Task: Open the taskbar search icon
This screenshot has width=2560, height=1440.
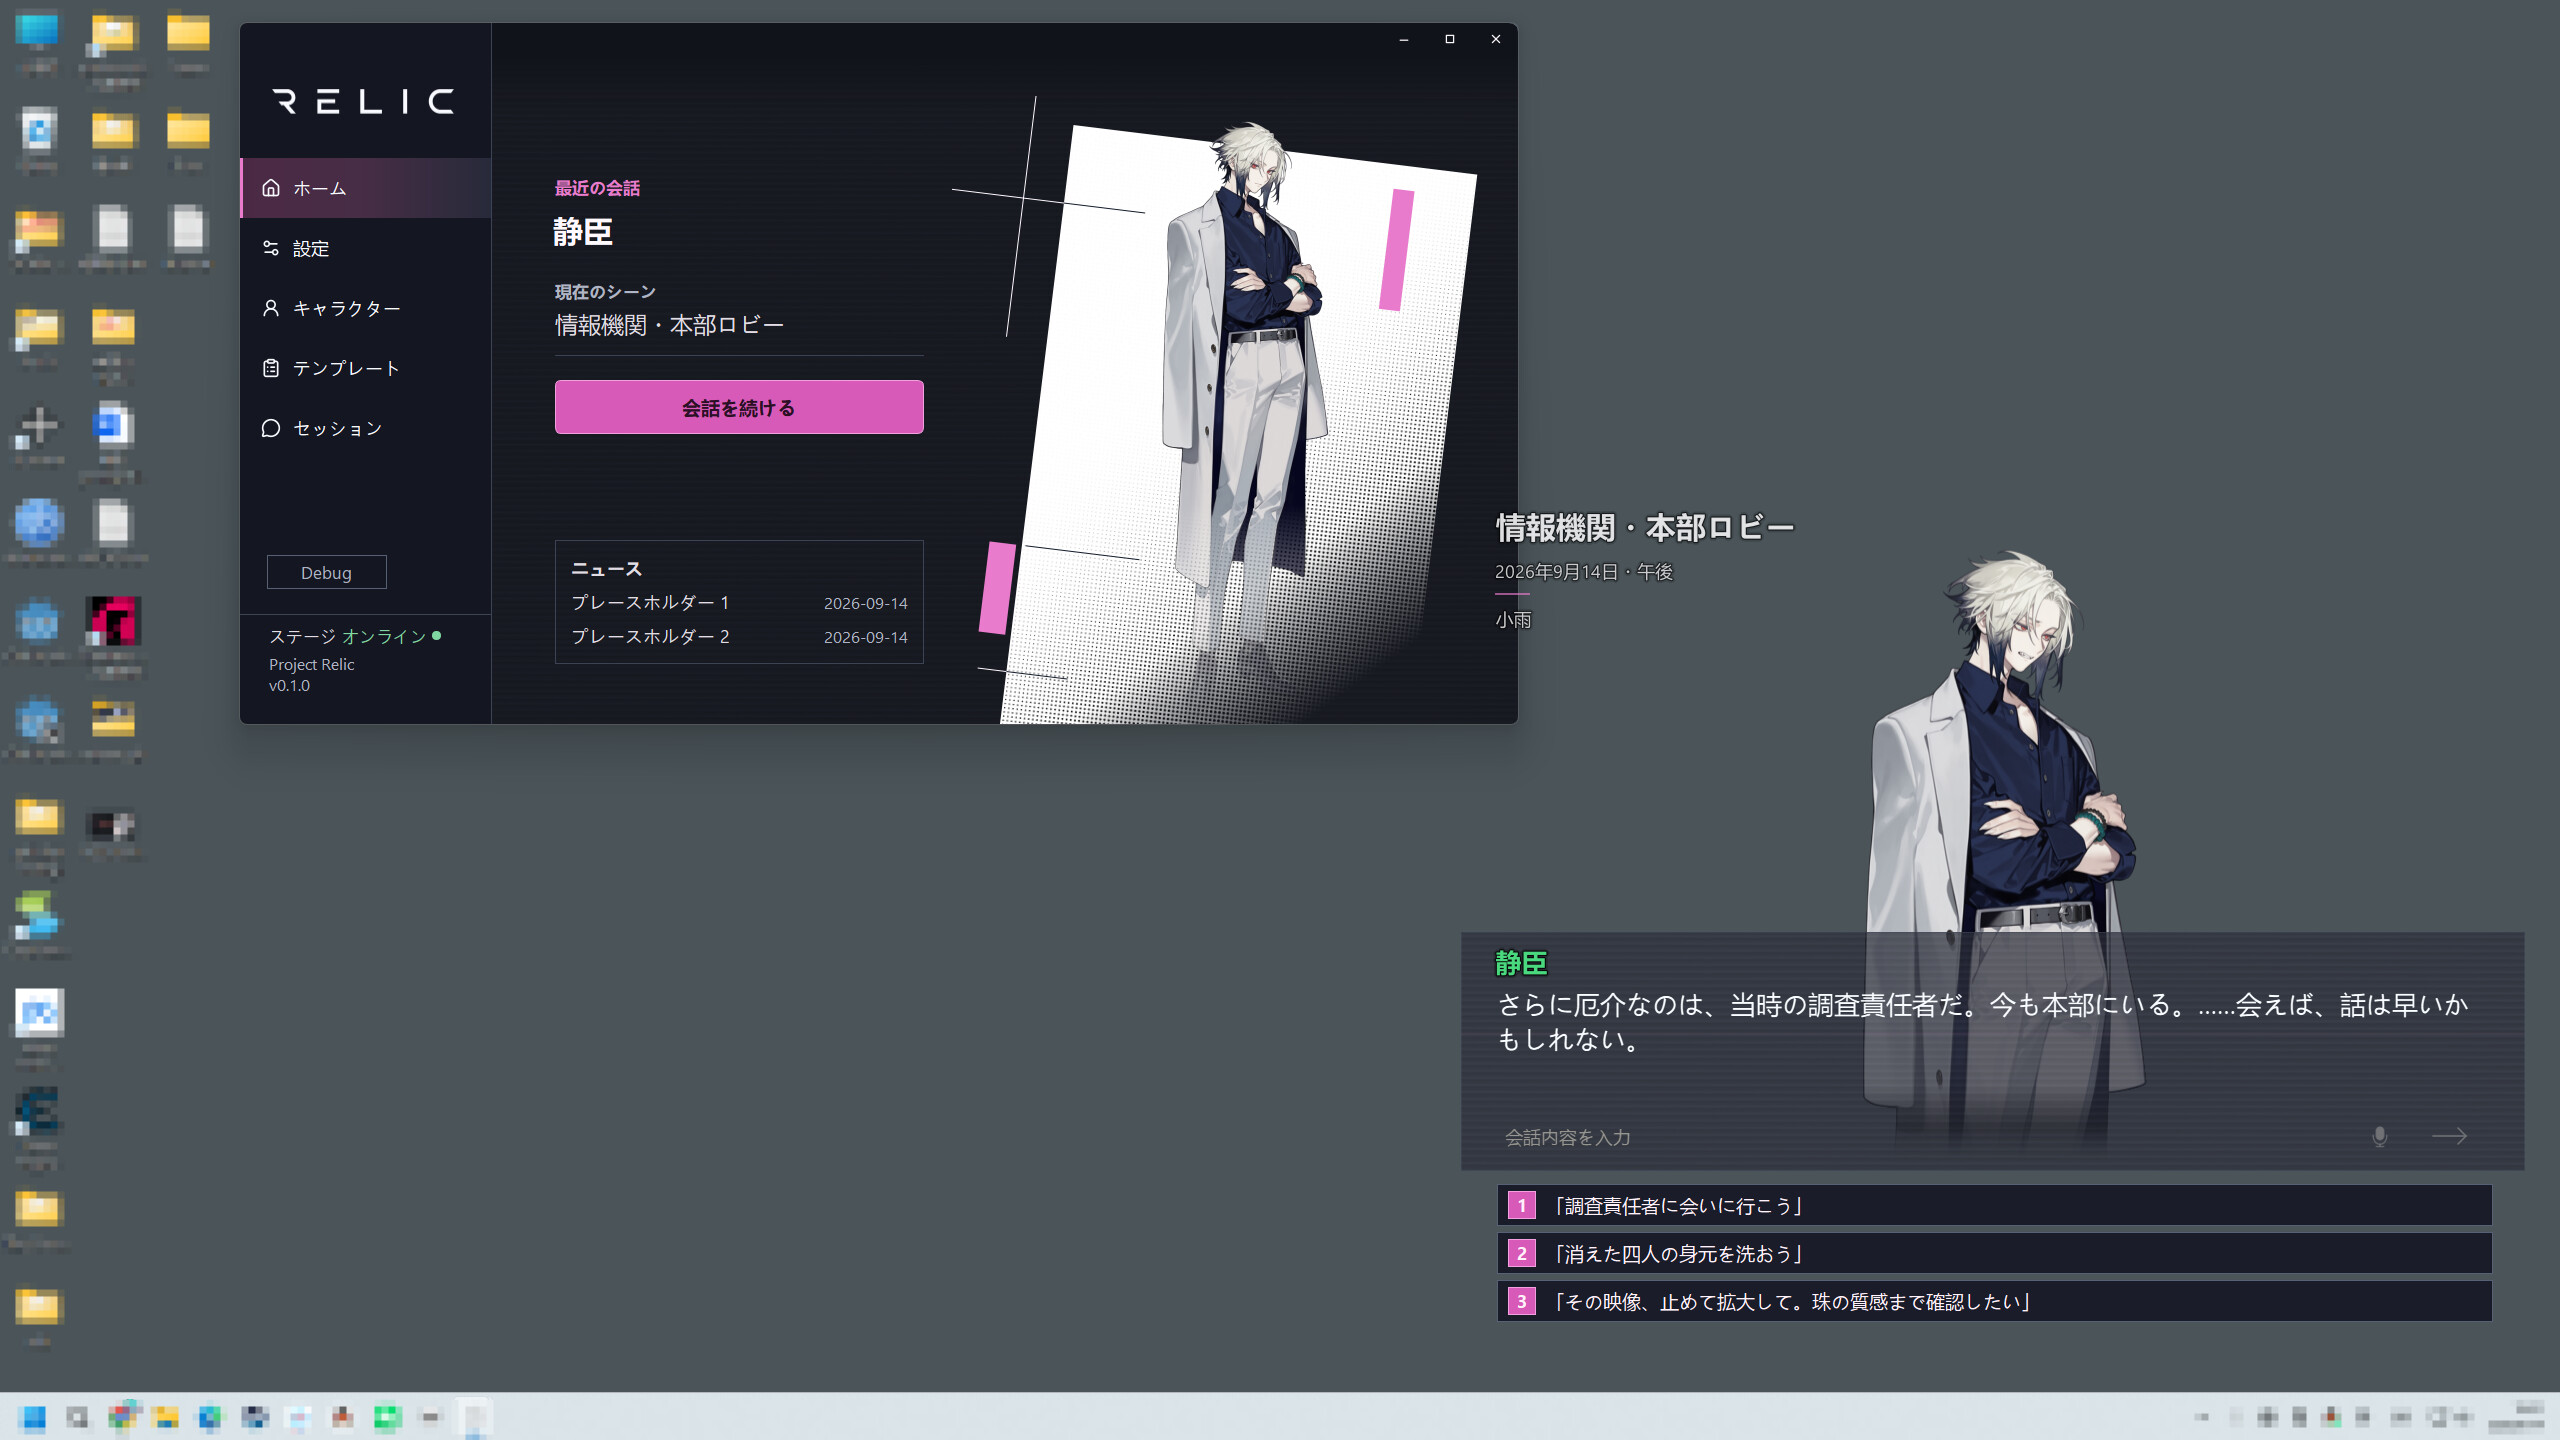Action: pos(77,1417)
